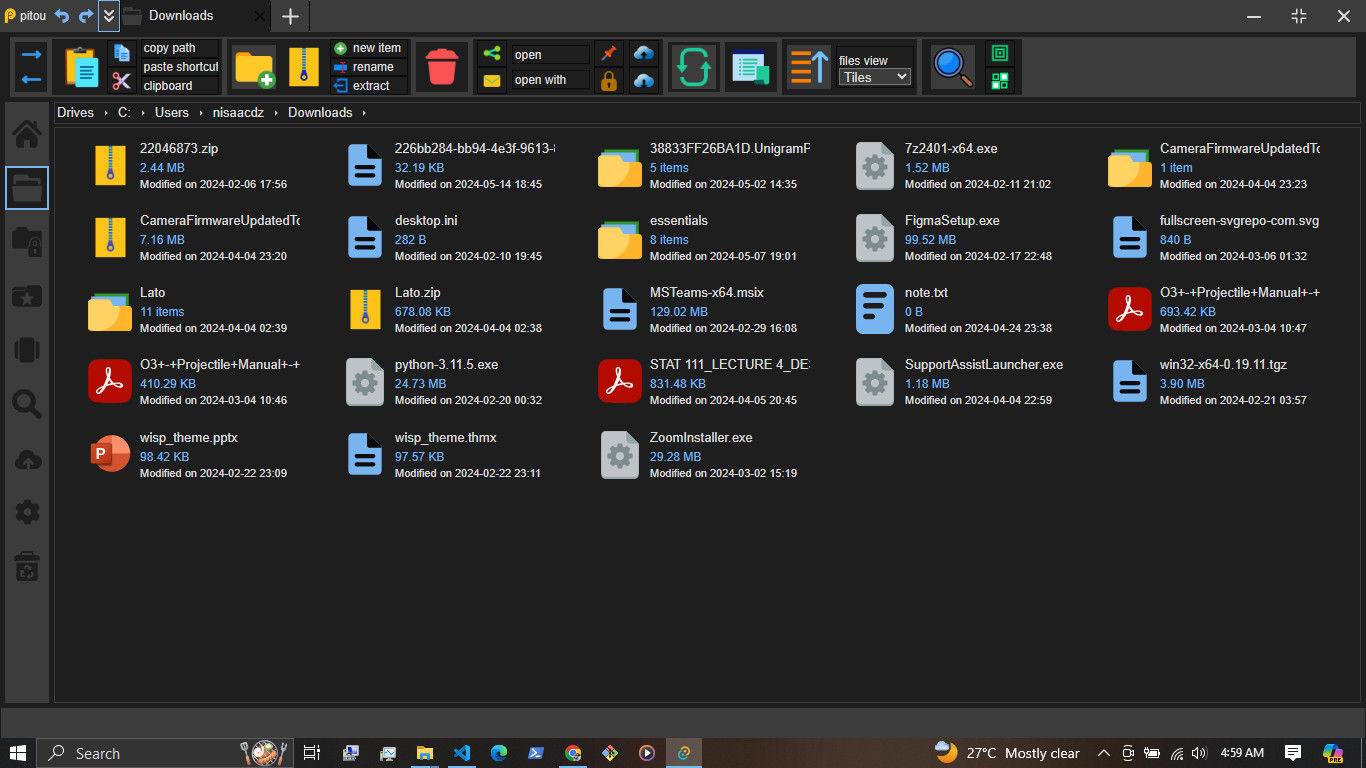Add a new tab with plus button
Screen dimensions: 1366x768
[290, 16]
